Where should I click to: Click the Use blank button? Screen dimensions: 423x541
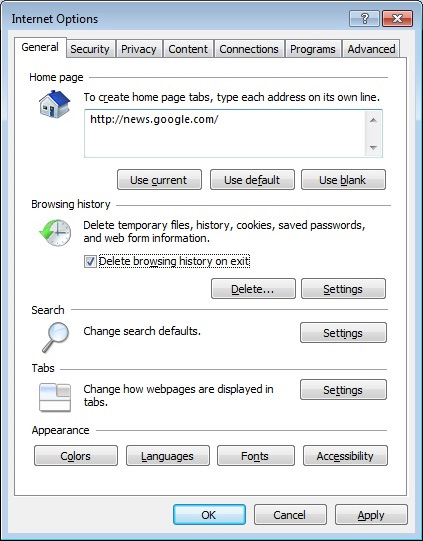pos(343,180)
